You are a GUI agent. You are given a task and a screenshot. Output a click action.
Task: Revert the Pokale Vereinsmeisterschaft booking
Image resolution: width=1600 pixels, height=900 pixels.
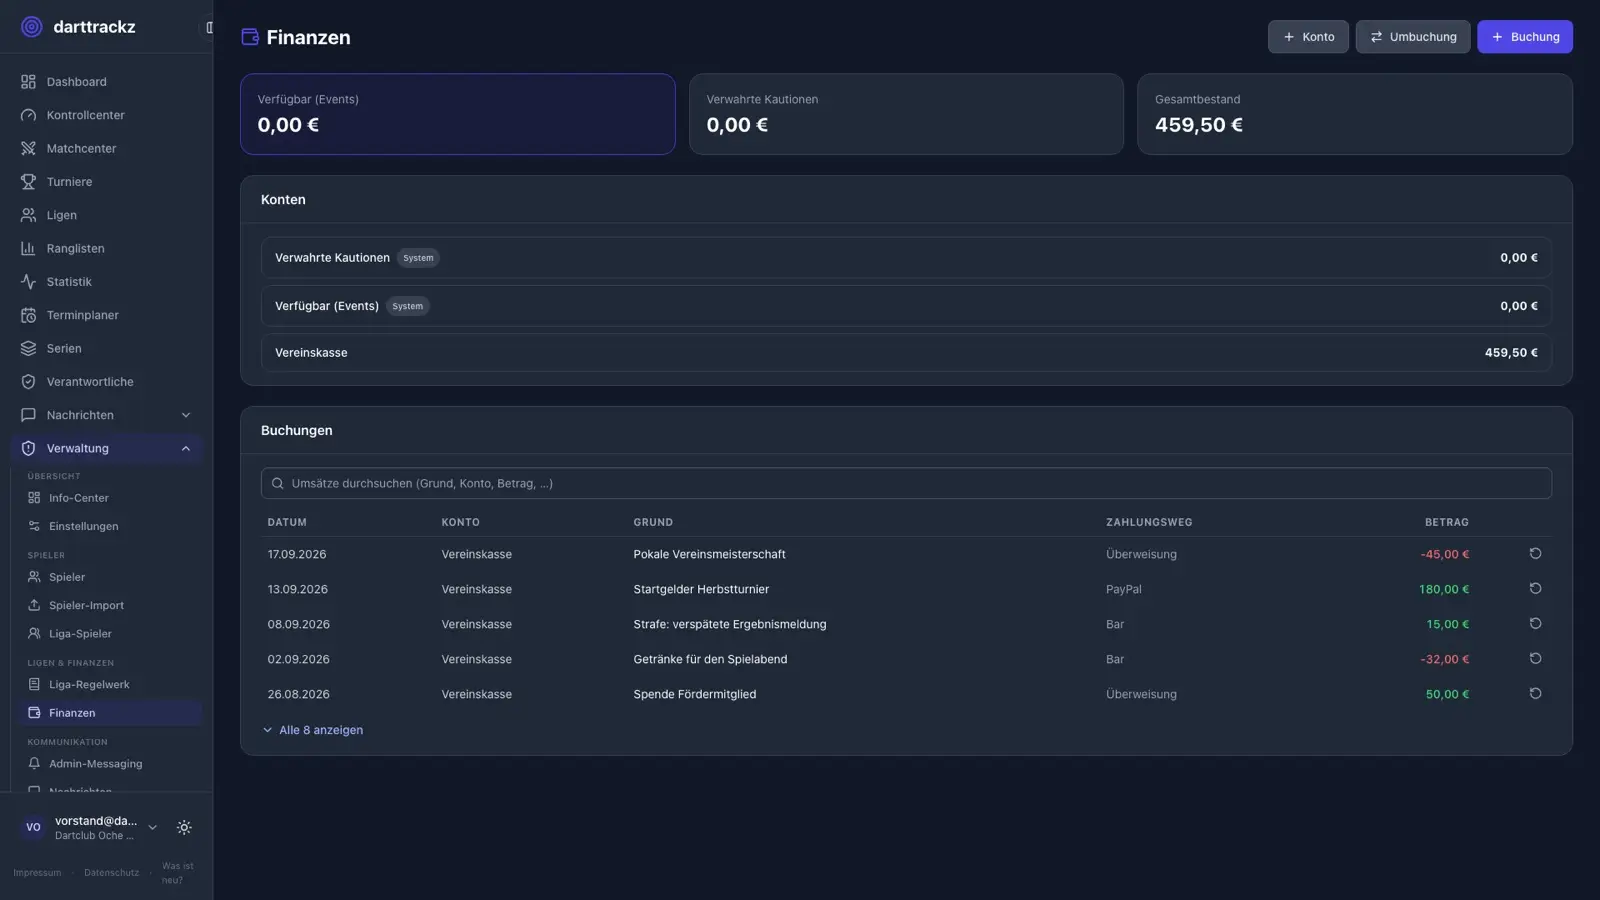click(x=1535, y=554)
